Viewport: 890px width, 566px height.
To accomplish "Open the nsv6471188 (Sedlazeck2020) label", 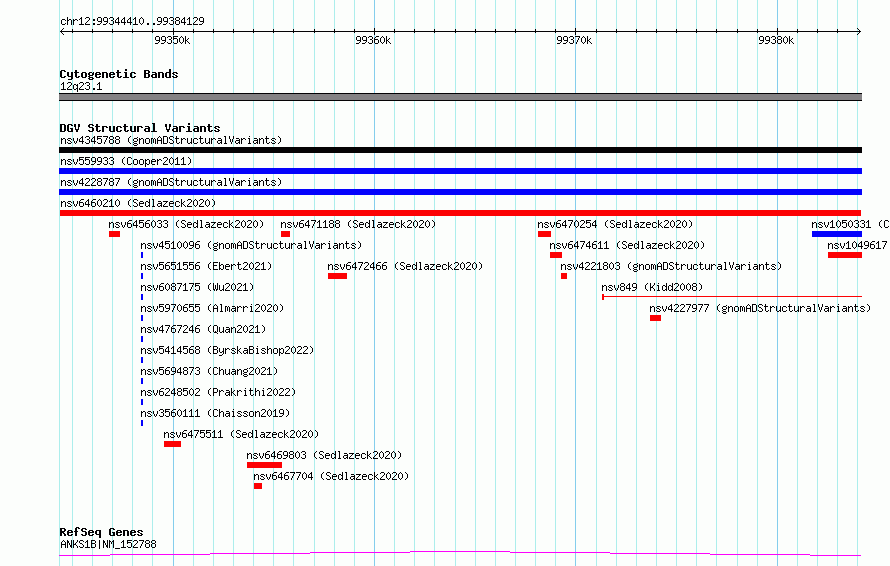I will click(358, 224).
